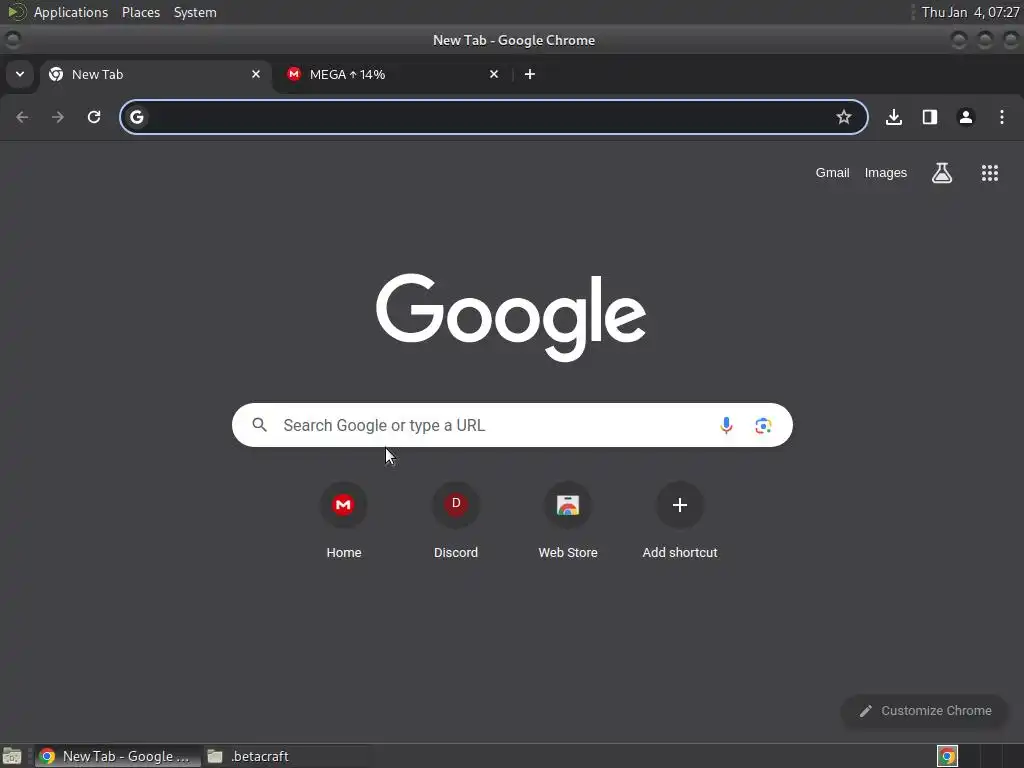Open the Google apps grid

coord(989,173)
